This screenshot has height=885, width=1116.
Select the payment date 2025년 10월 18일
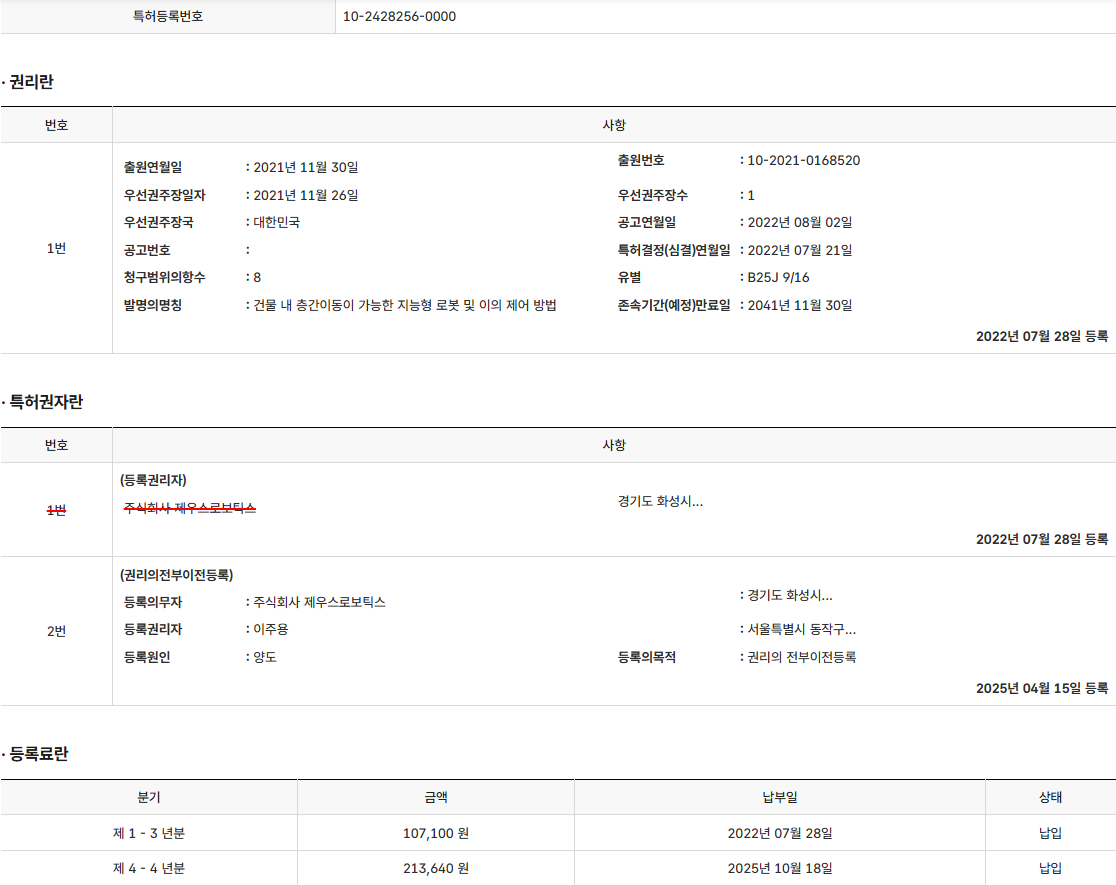[780, 868]
